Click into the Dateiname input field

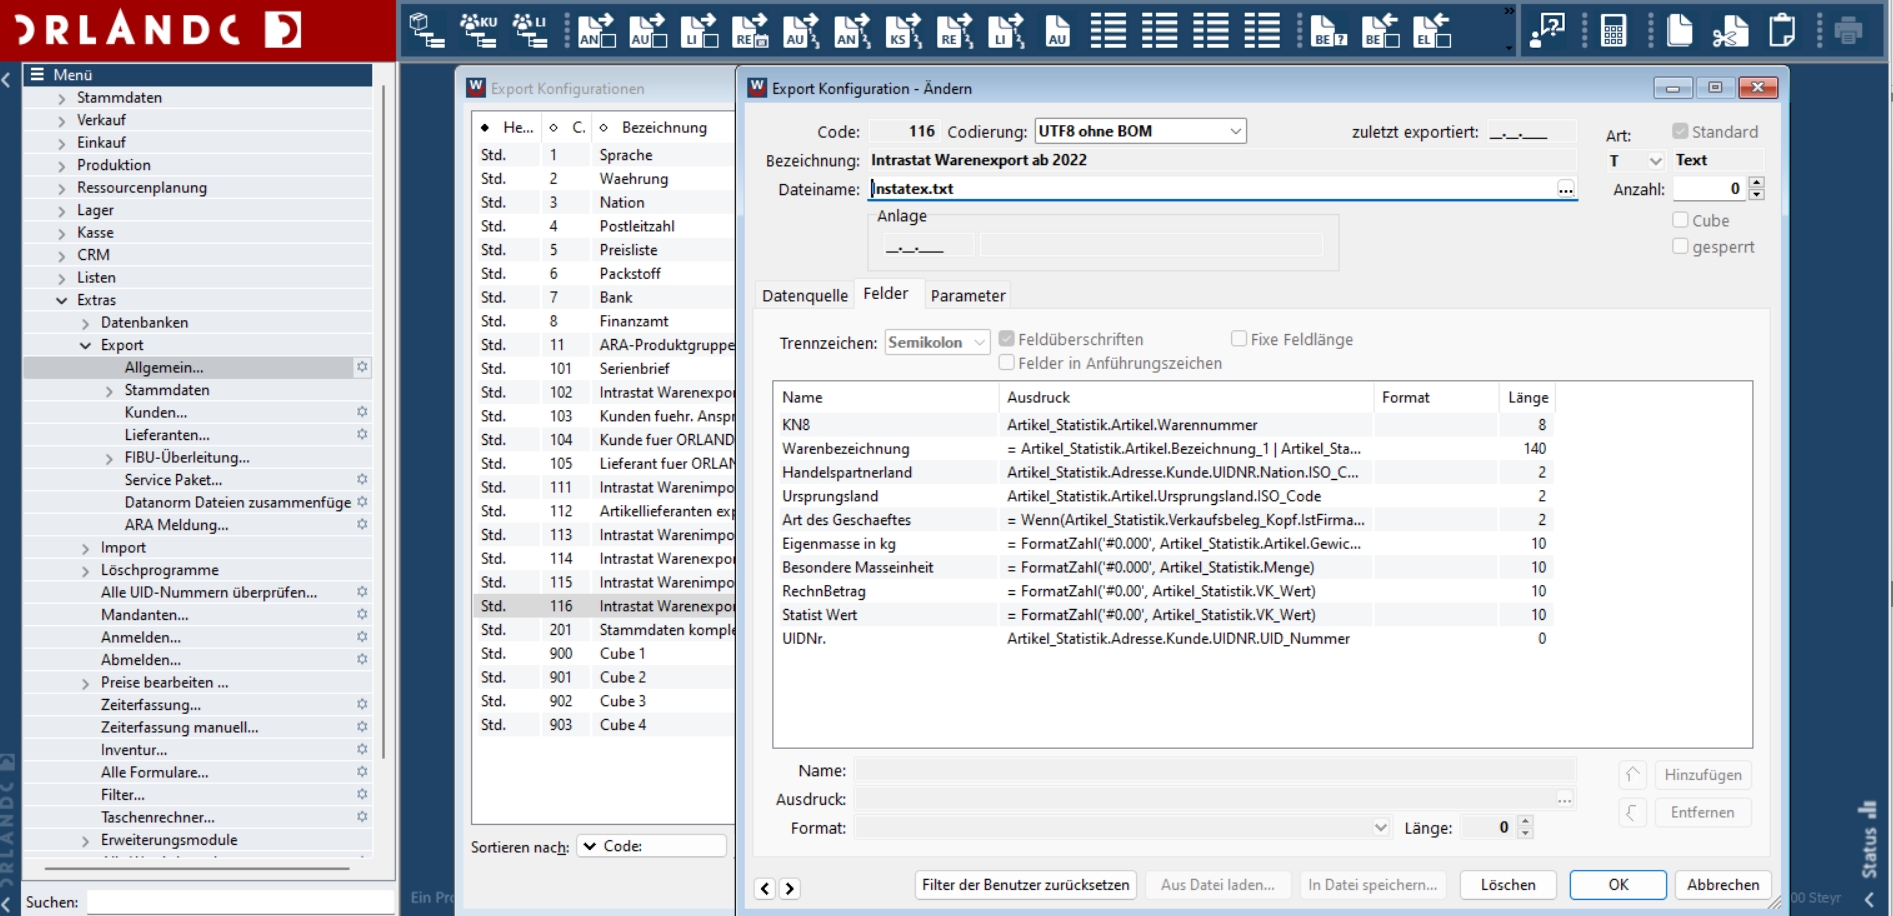(x=1211, y=188)
